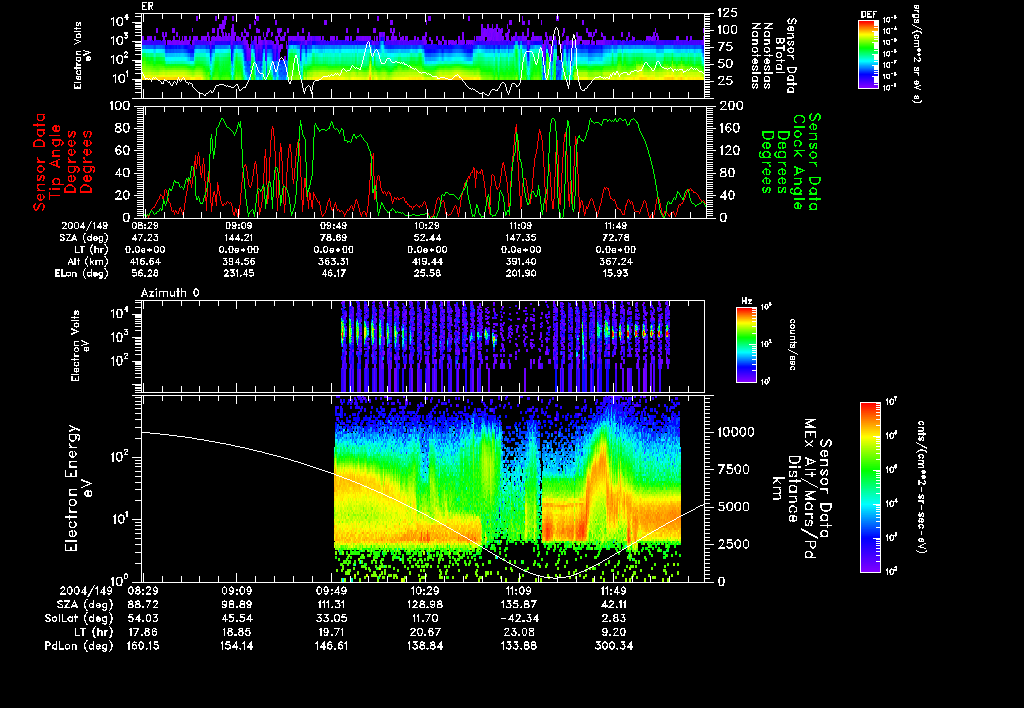Click the cnts/(cm**2-sr-sec-eV) color bar
Image resolution: width=1024 pixels, height=708 pixels.
tap(869, 487)
